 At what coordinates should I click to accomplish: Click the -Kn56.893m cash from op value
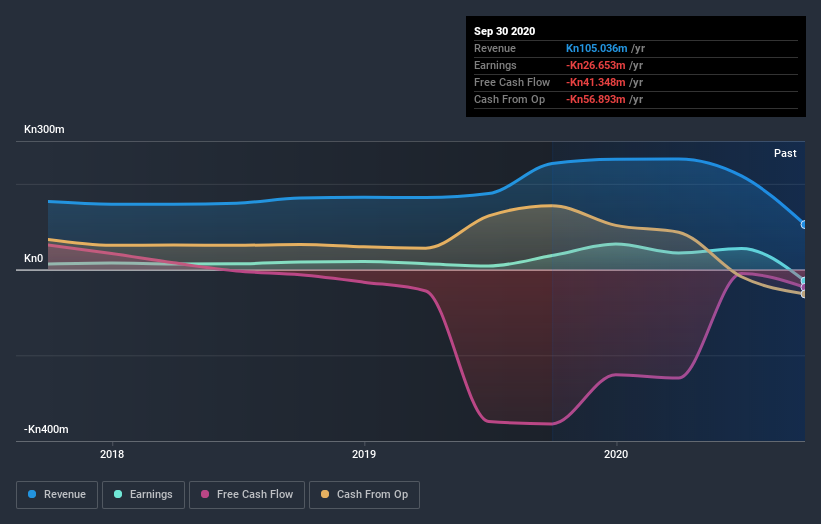coord(595,99)
